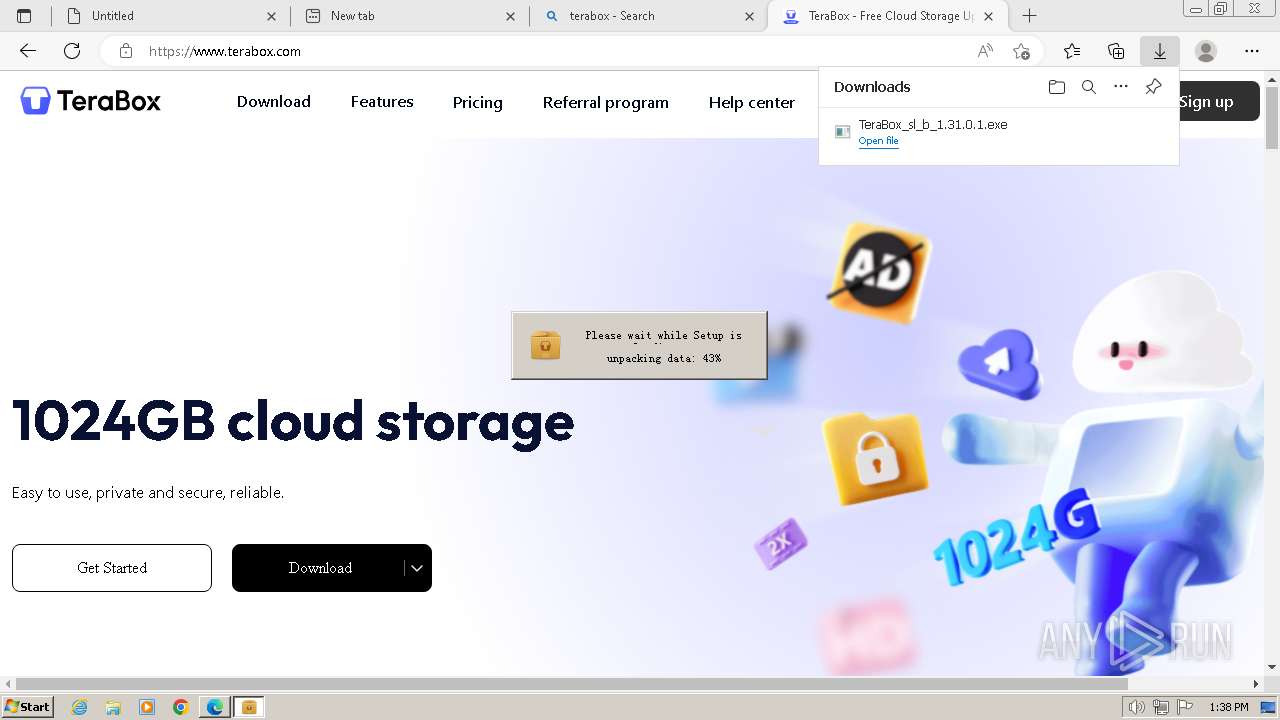Open more options in Downloads panel
This screenshot has height=720, width=1280.
tap(1121, 87)
